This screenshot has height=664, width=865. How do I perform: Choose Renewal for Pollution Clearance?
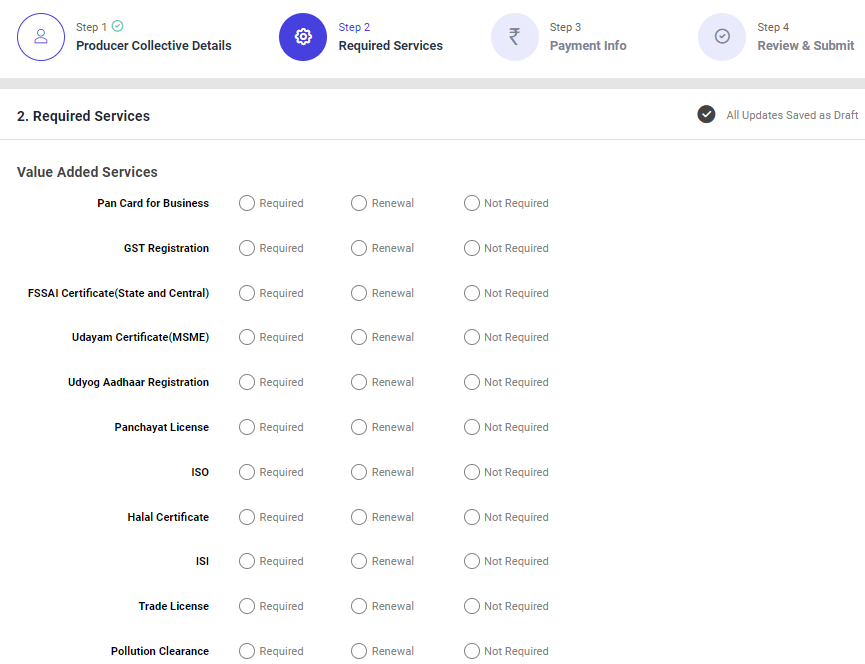(359, 651)
